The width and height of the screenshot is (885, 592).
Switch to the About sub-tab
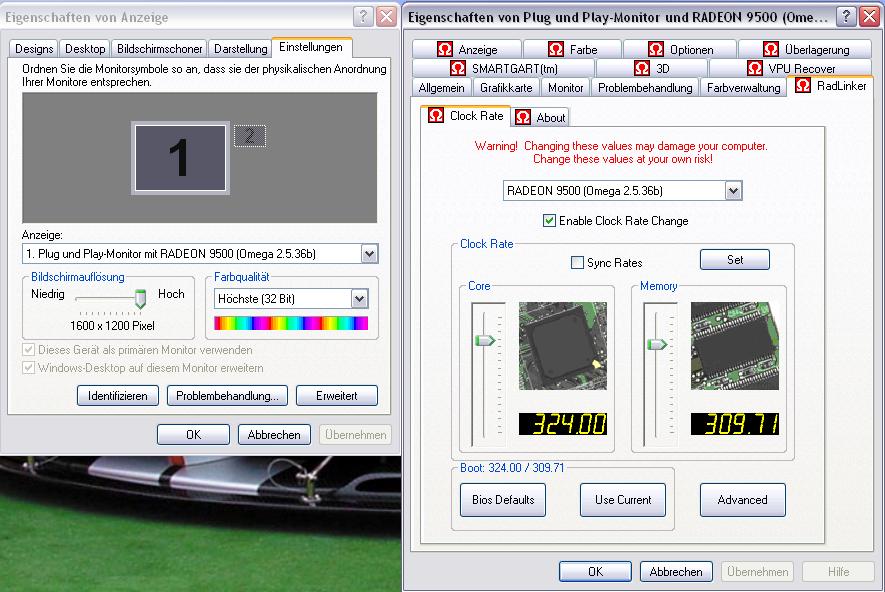click(540, 117)
